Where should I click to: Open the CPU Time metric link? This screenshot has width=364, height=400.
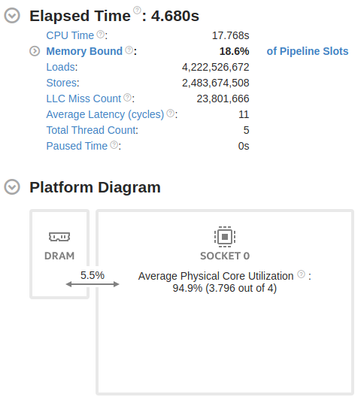(x=70, y=35)
